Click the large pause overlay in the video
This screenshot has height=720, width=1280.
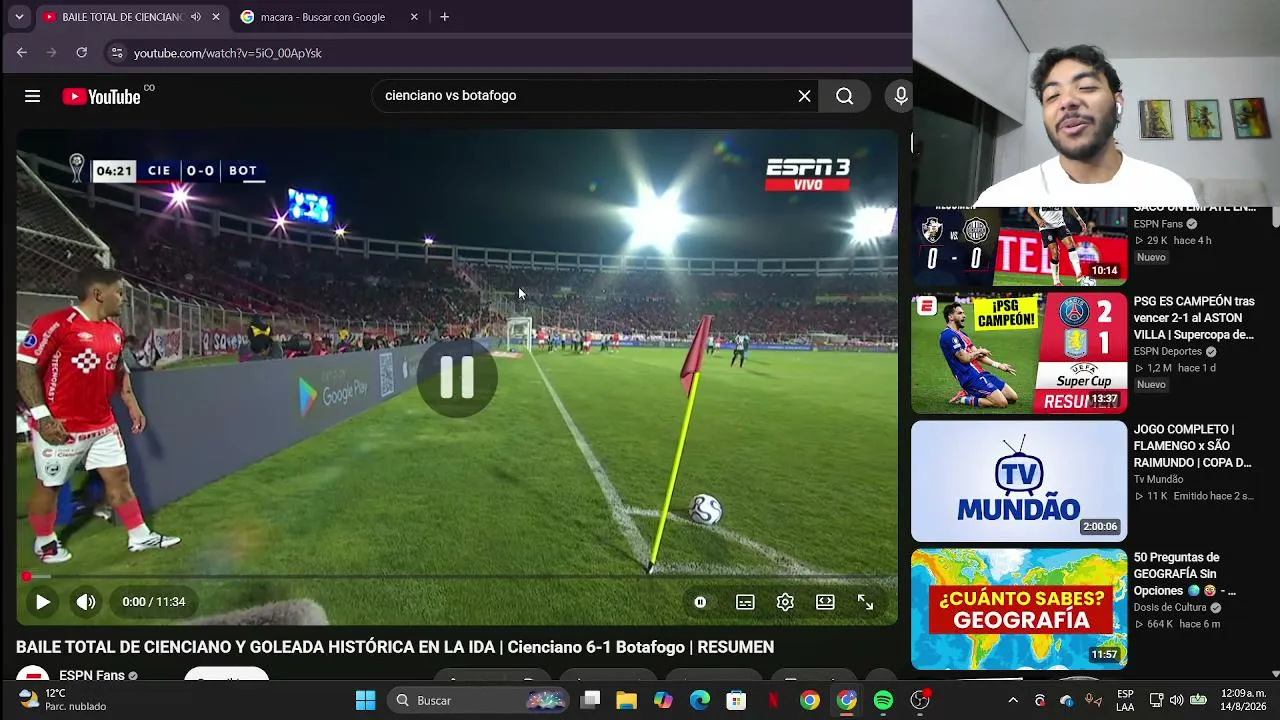pyautogui.click(x=457, y=377)
